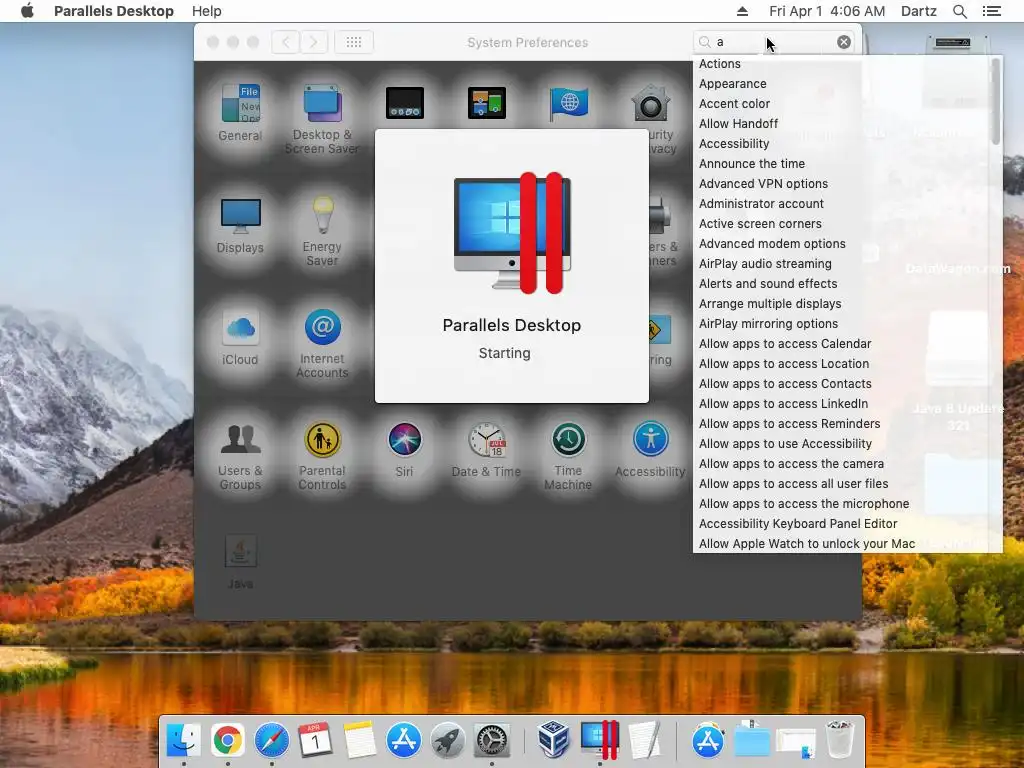
Task: Open Finder from the Dock
Action: coord(184,740)
